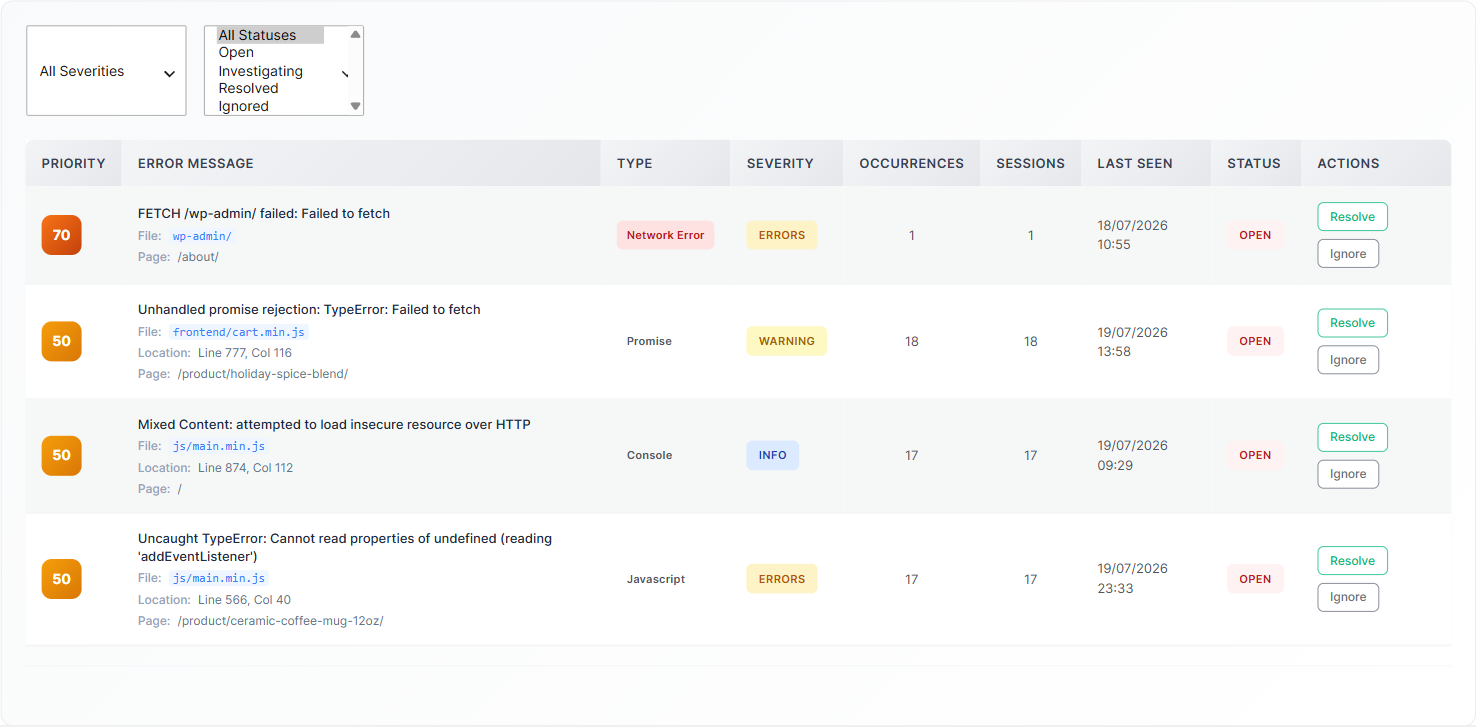This screenshot has width=1476, height=727.
Task: Click OPEN status of Uncaught TypeError row
Action: pos(1255,579)
